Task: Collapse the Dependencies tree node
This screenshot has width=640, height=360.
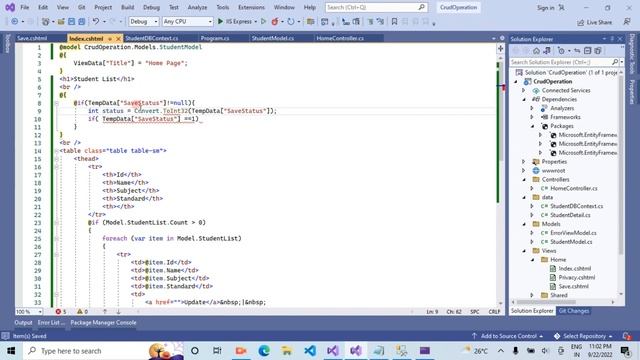Action: tap(524, 99)
